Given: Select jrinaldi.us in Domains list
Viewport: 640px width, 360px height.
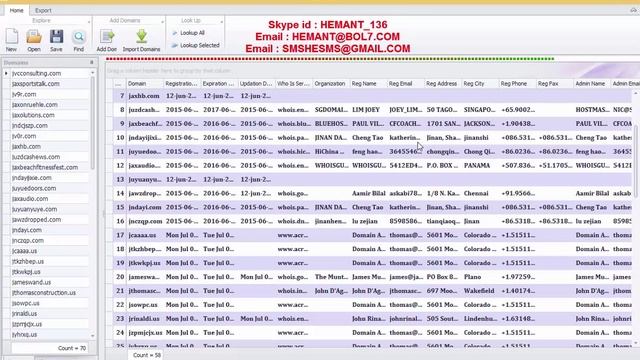Looking at the screenshot, I should coord(24,313).
